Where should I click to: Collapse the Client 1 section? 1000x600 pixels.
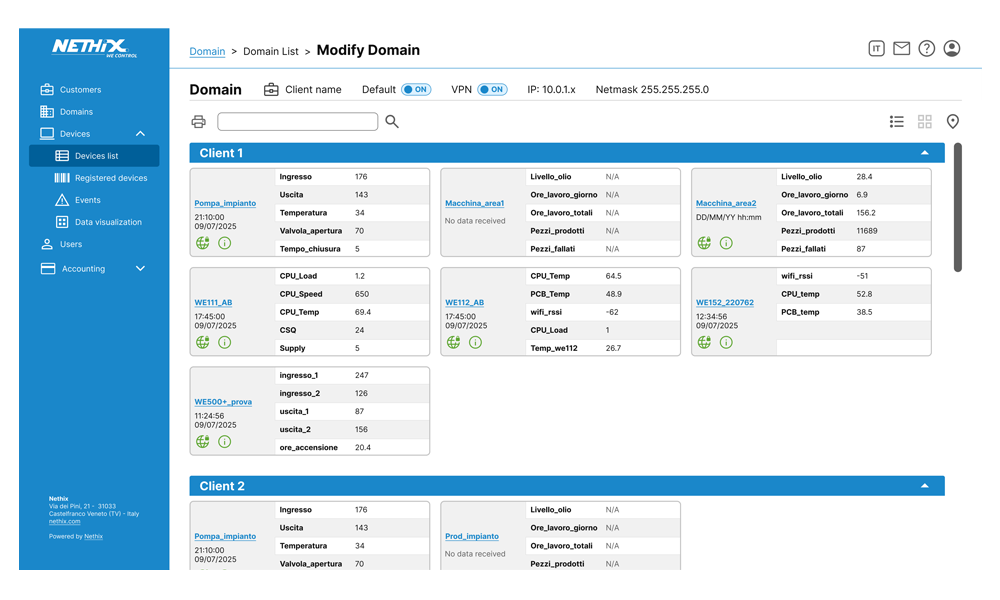coord(925,153)
